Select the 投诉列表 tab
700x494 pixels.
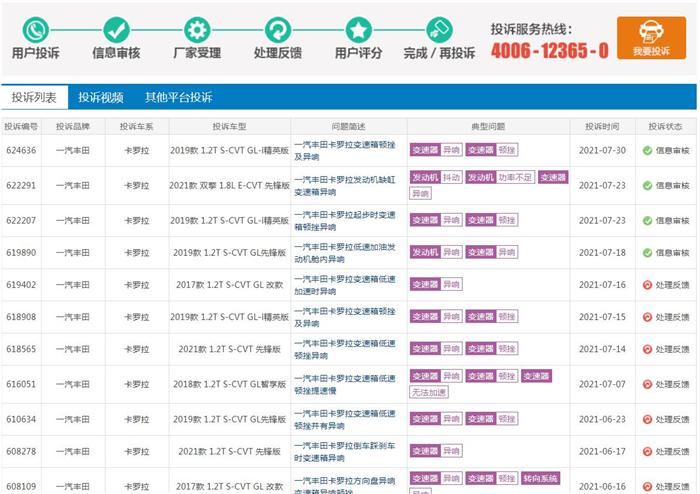[x=34, y=97]
